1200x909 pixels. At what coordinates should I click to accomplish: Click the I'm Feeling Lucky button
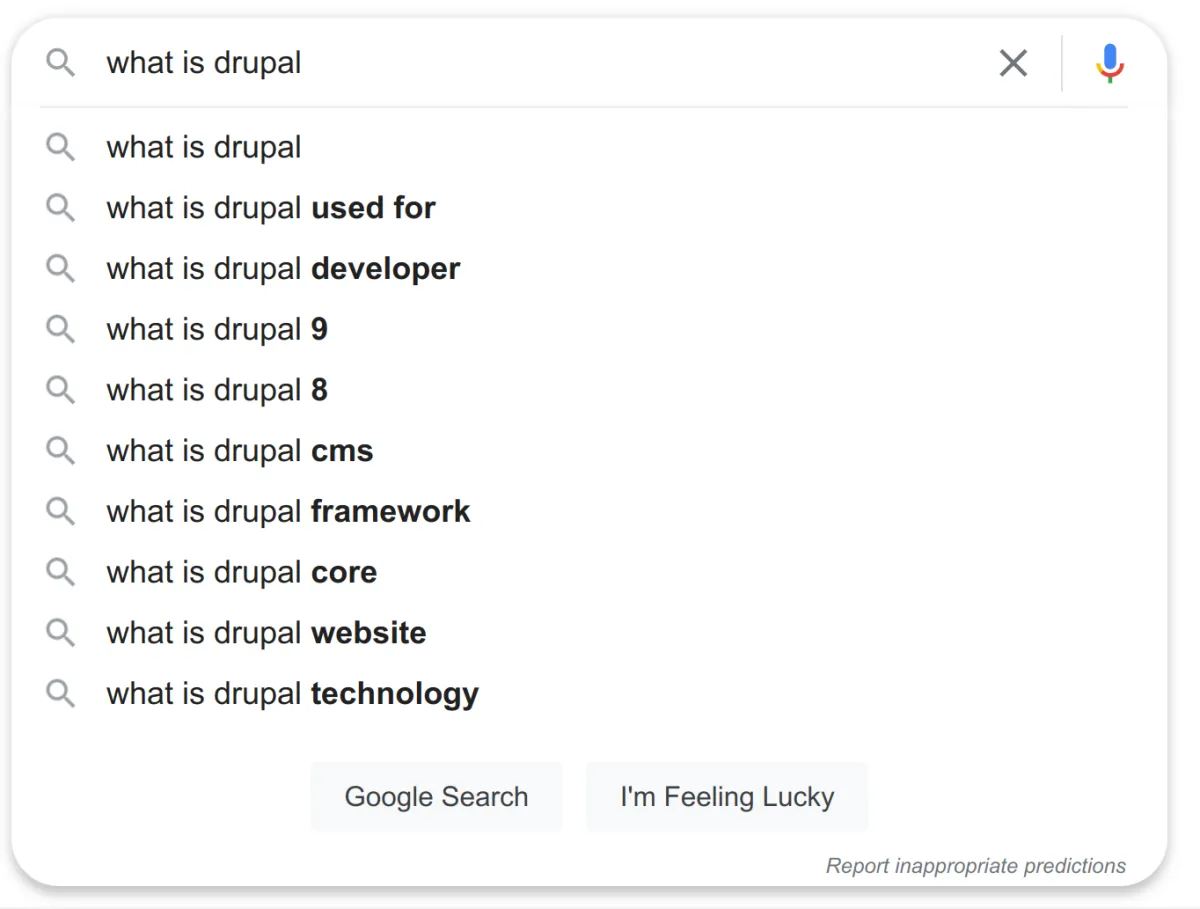727,797
